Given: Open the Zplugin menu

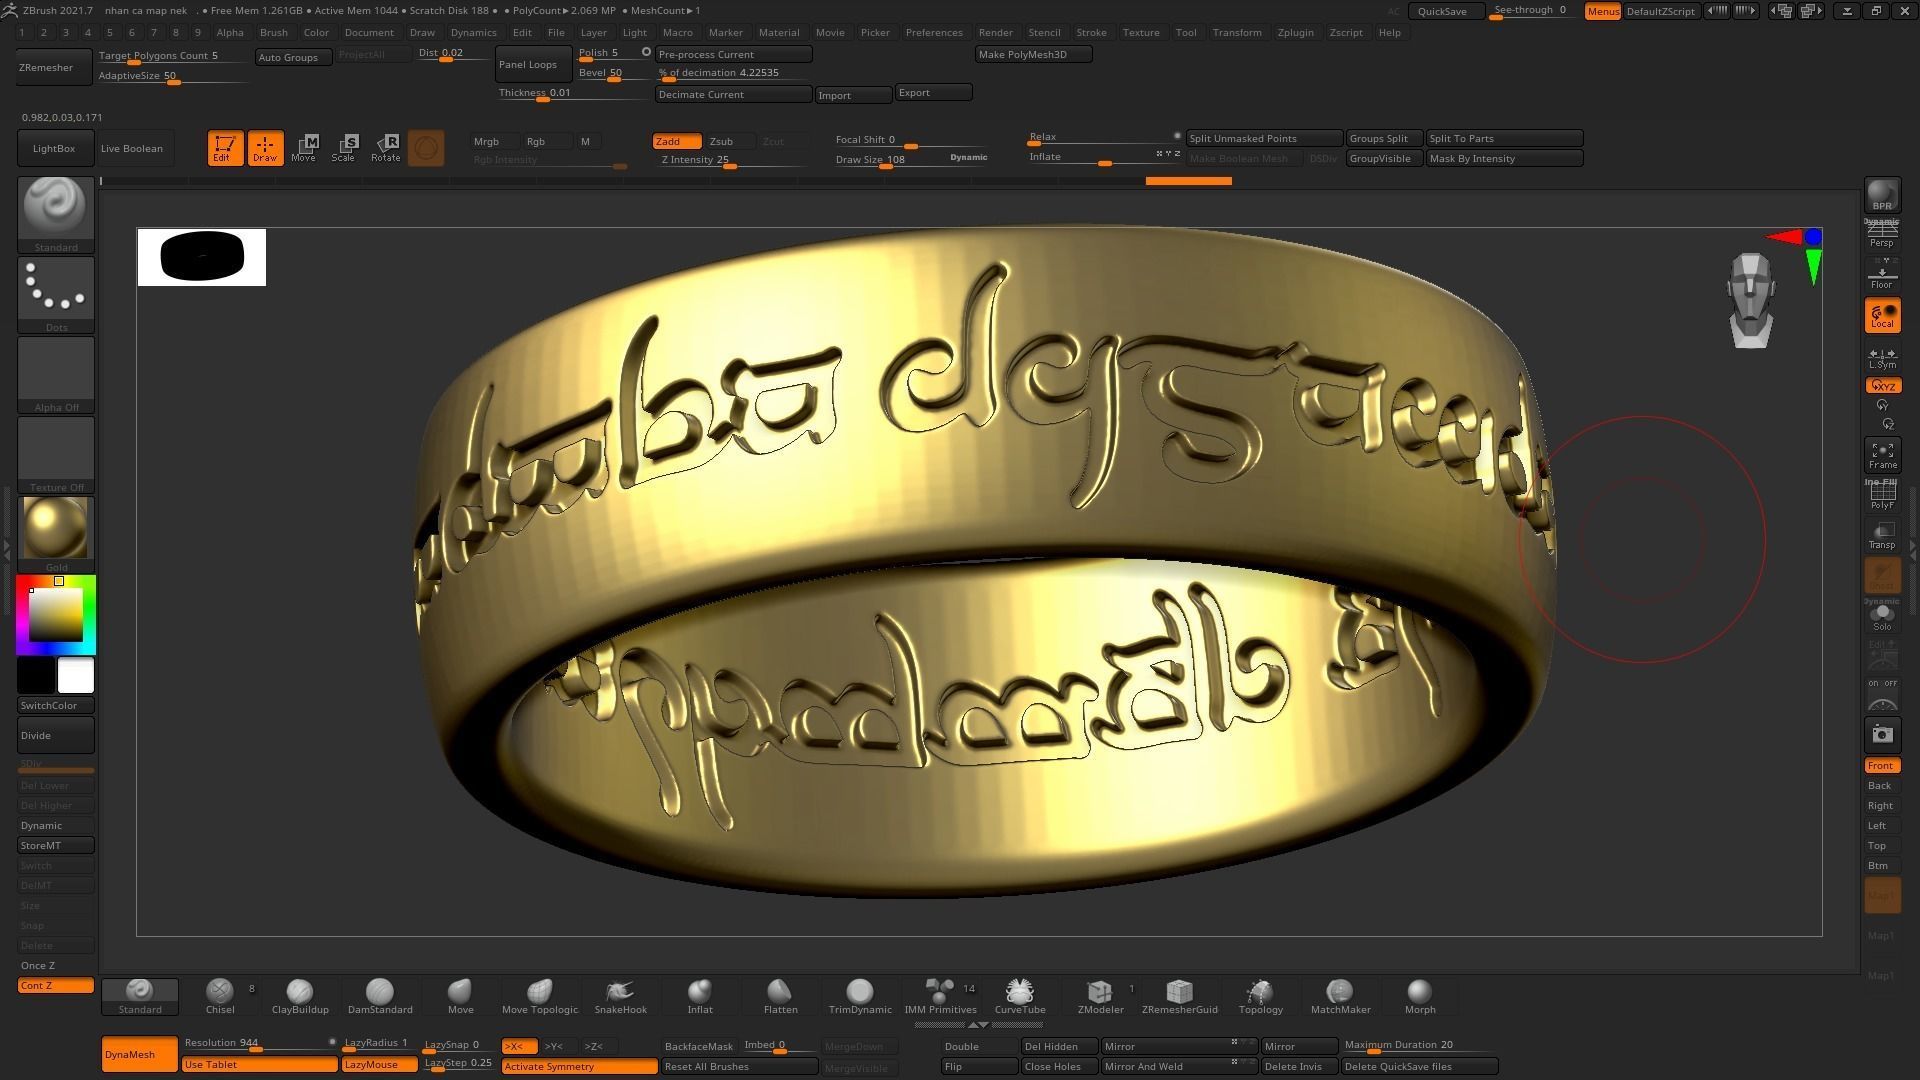Looking at the screenshot, I should (x=1295, y=32).
